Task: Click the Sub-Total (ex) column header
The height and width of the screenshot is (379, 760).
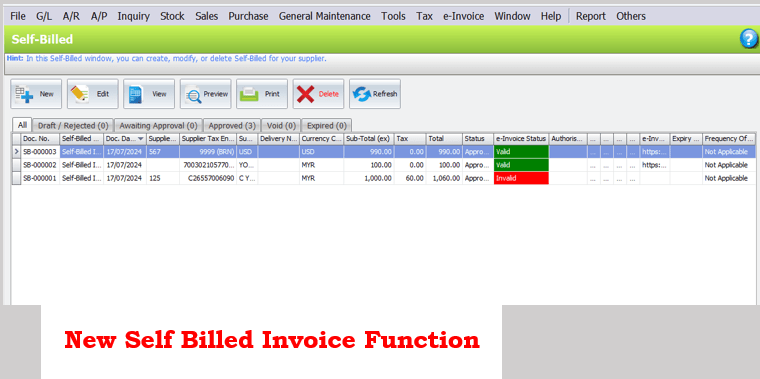Action: (x=369, y=139)
